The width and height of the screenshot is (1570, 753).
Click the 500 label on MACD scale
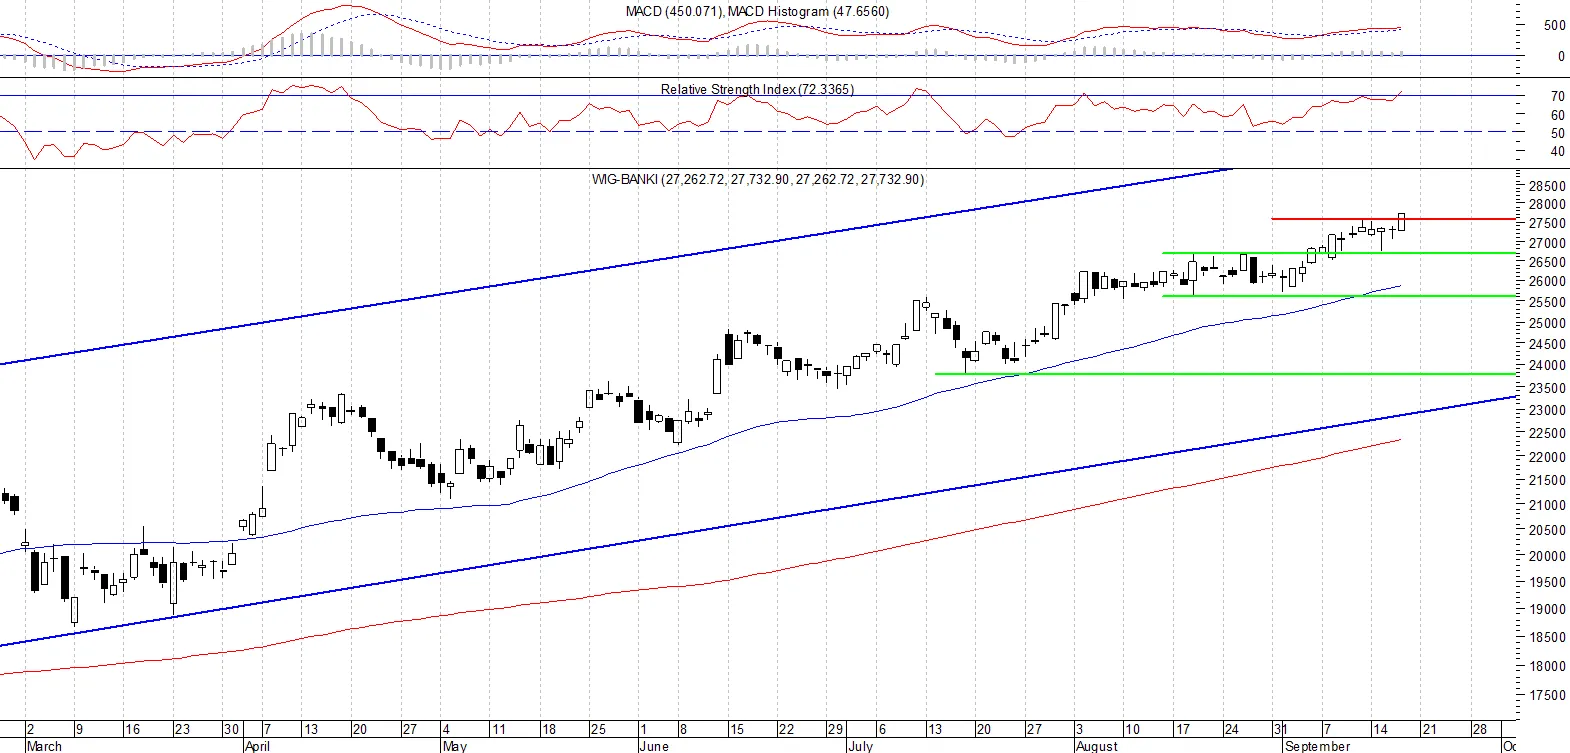1555,26
